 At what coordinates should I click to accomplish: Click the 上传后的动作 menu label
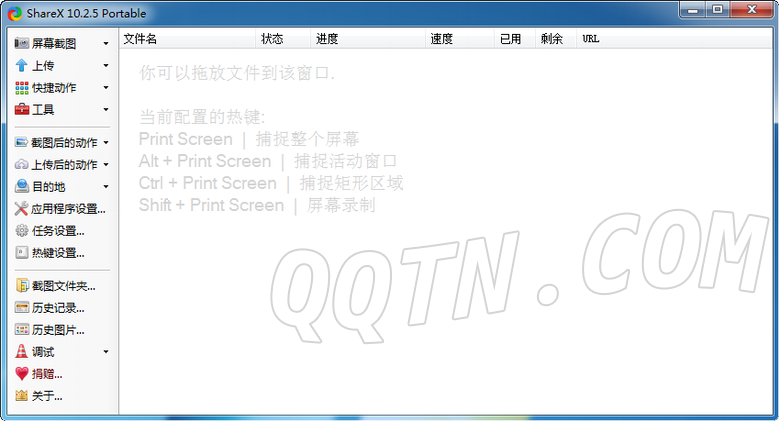(x=64, y=165)
